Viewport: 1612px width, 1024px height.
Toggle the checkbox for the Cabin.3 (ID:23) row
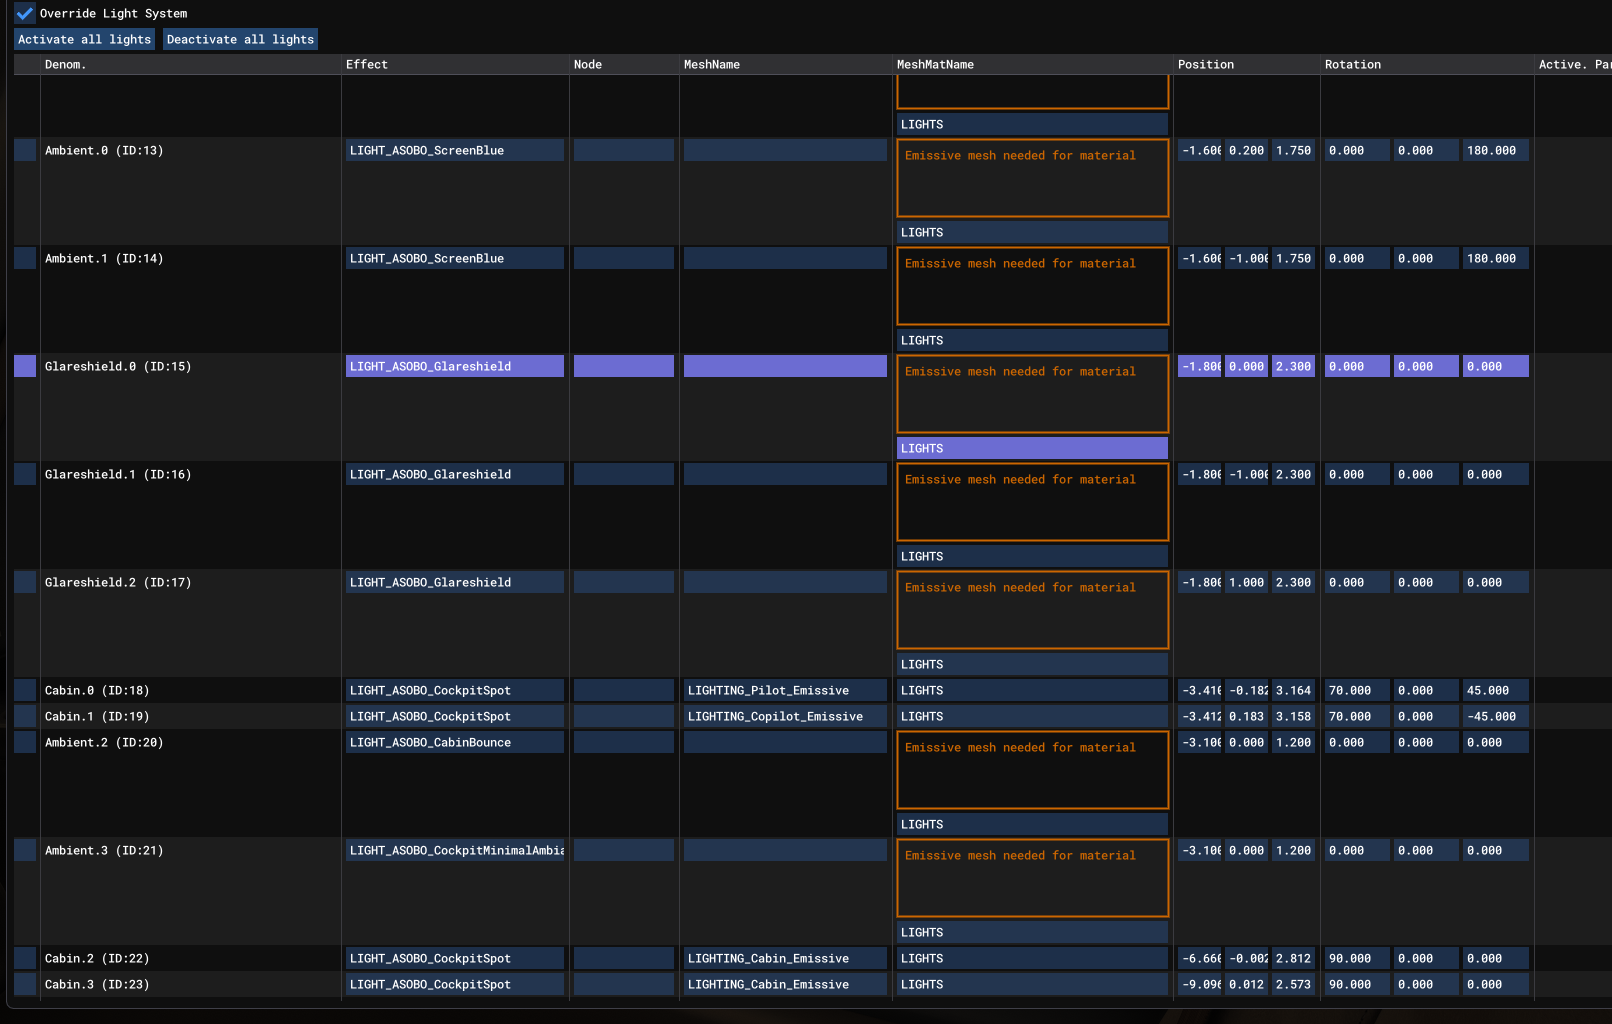click(25, 985)
